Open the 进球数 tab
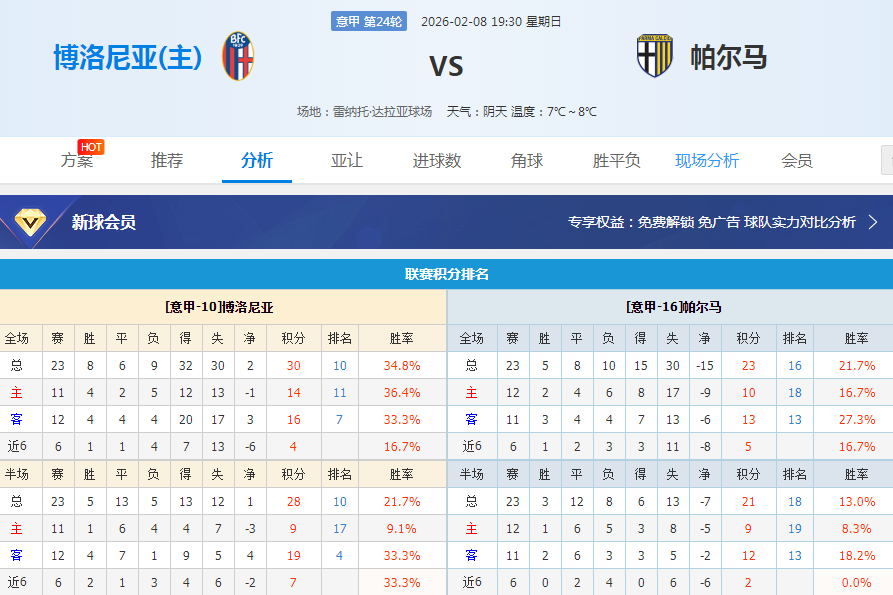893x595 pixels. 437,160
